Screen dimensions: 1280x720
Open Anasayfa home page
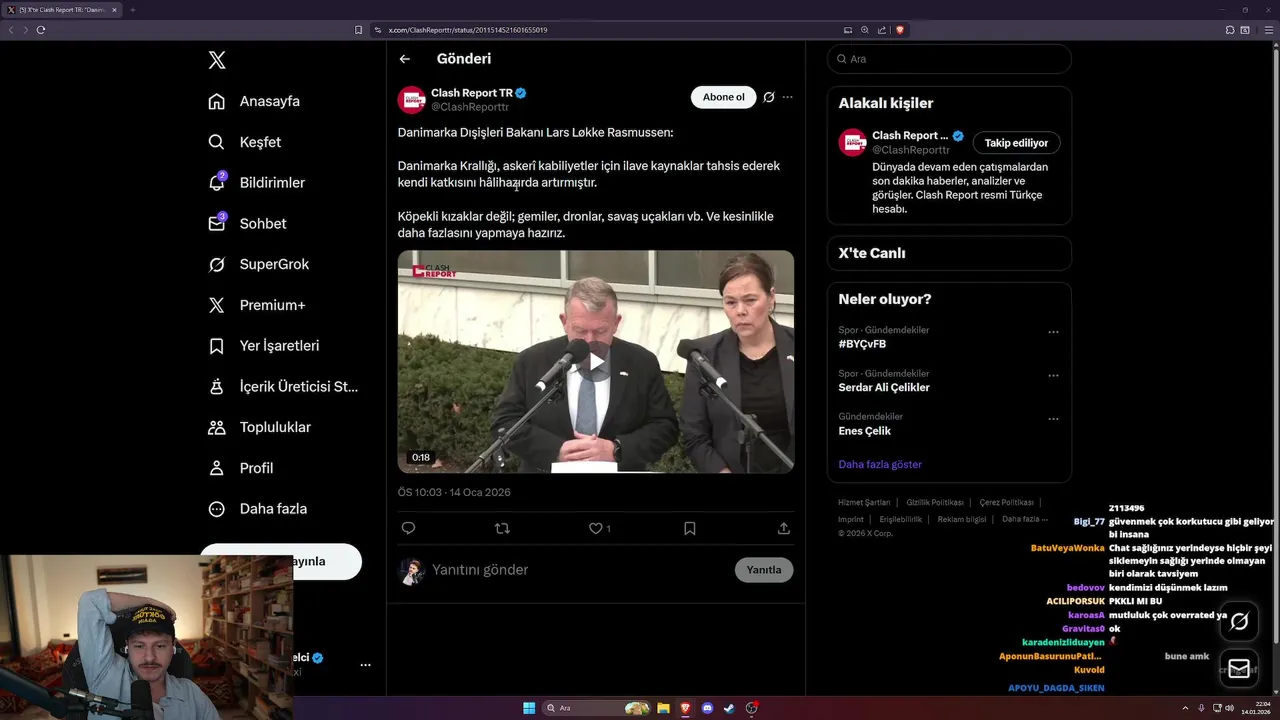pyautogui.click(x=255, y=101)
